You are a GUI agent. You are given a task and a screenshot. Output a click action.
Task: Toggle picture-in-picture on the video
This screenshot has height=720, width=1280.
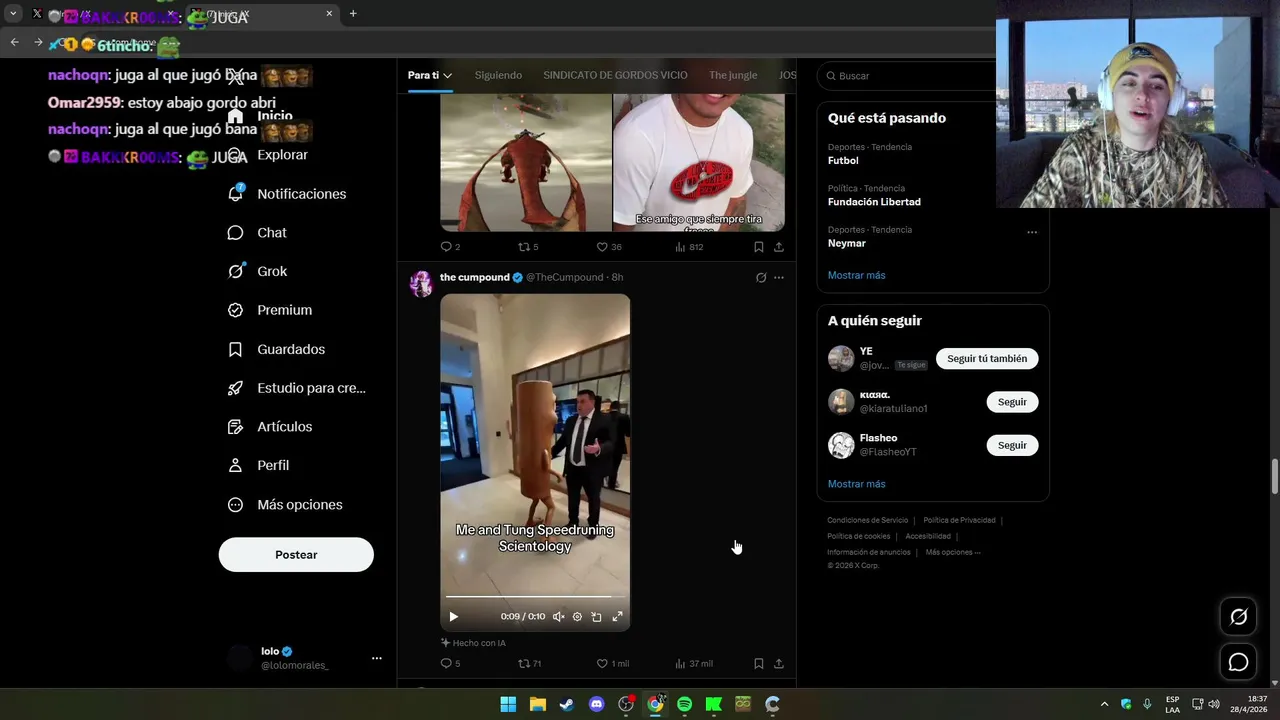(x=597, y=617)
